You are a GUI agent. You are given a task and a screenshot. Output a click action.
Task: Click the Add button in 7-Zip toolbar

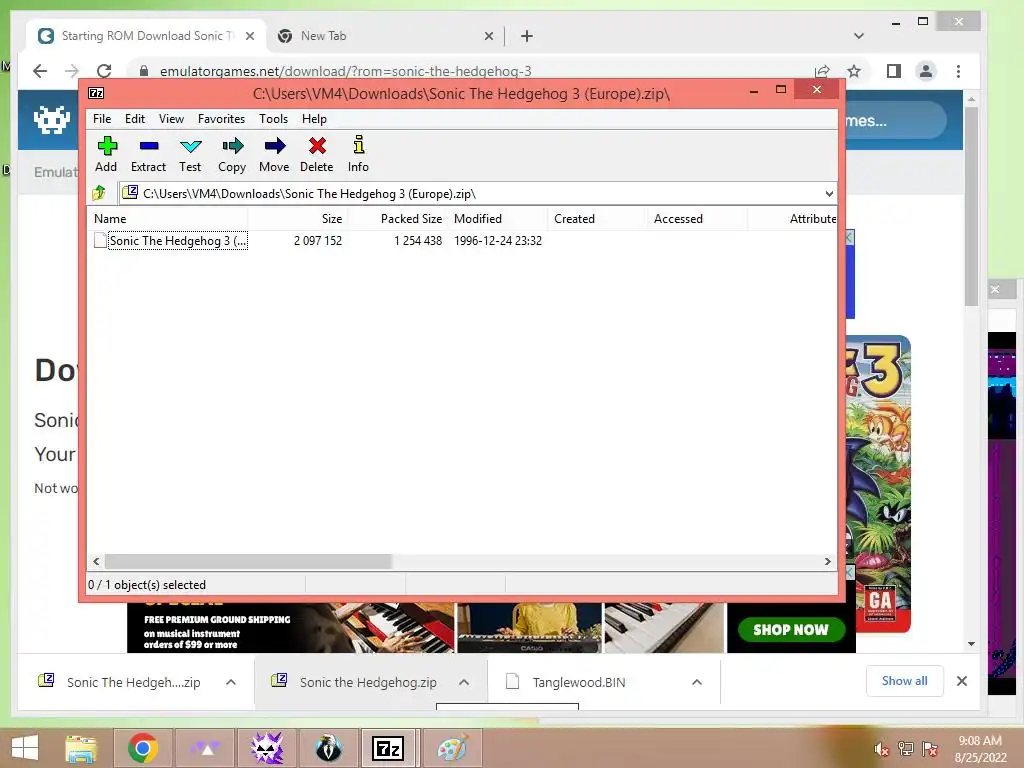click(x=106, y=154)
